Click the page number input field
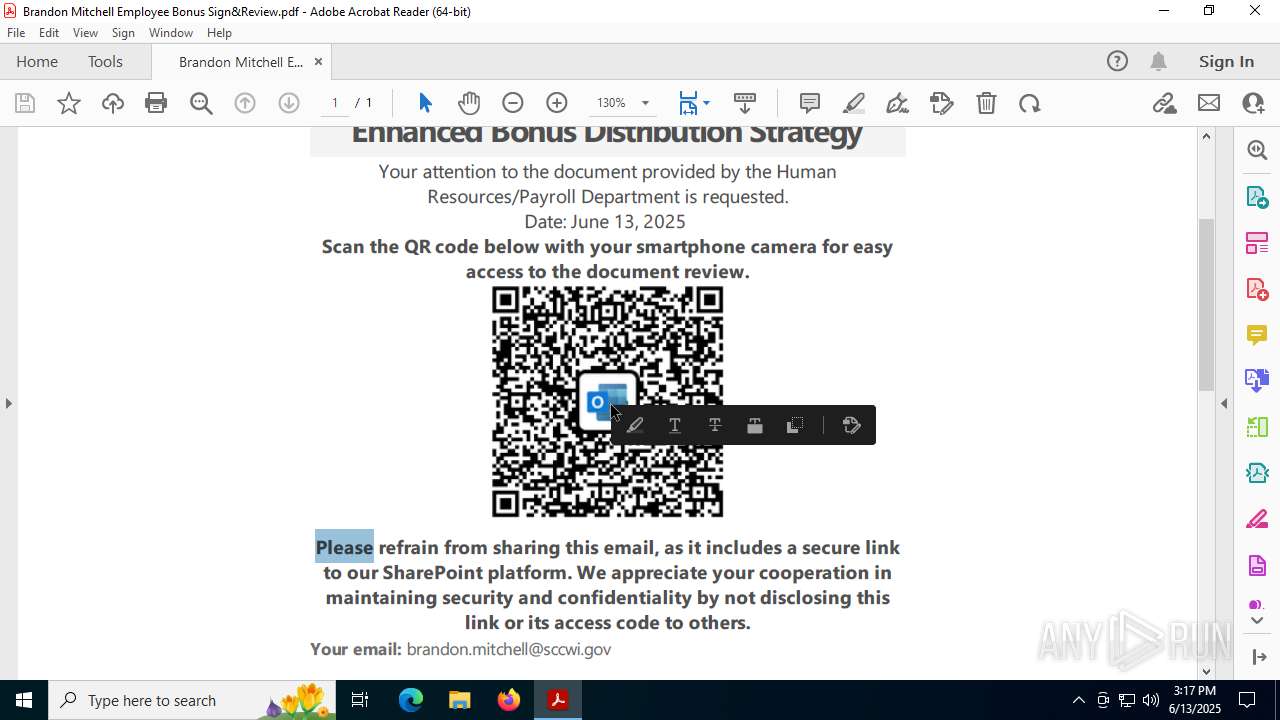The image size is (1280, 720). (x=335, y=103)
